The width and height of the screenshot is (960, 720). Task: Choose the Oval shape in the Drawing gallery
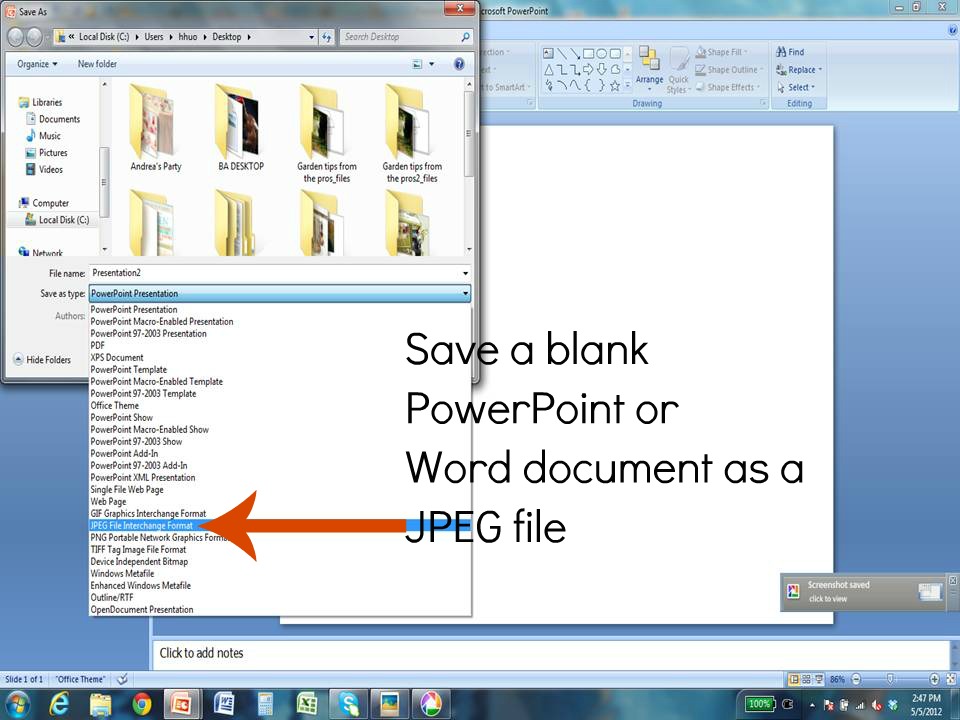click(602, 53)
